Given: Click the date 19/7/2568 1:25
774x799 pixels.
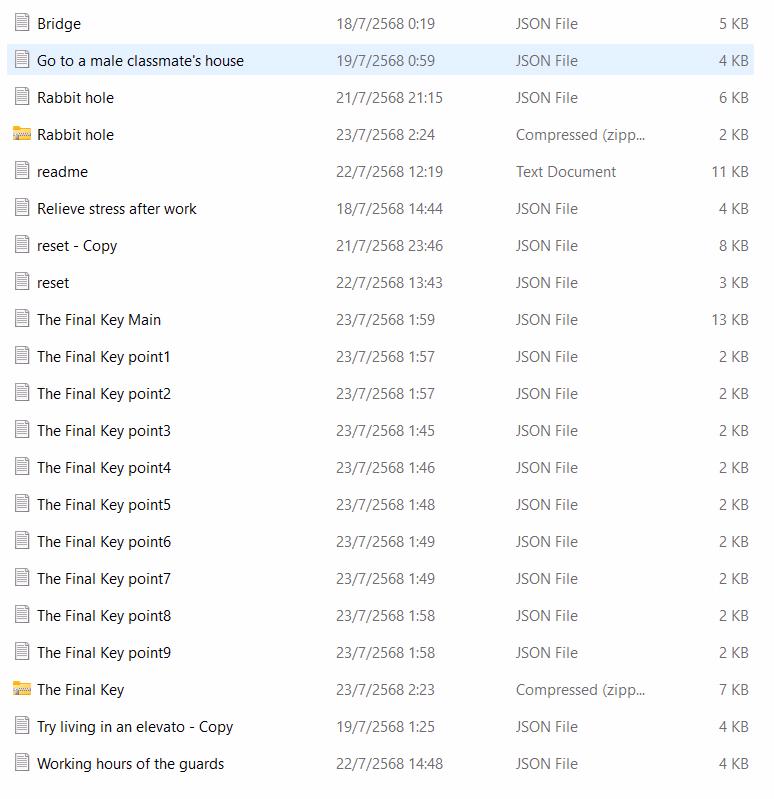Looking at the screenshot, I should [386, 727].
